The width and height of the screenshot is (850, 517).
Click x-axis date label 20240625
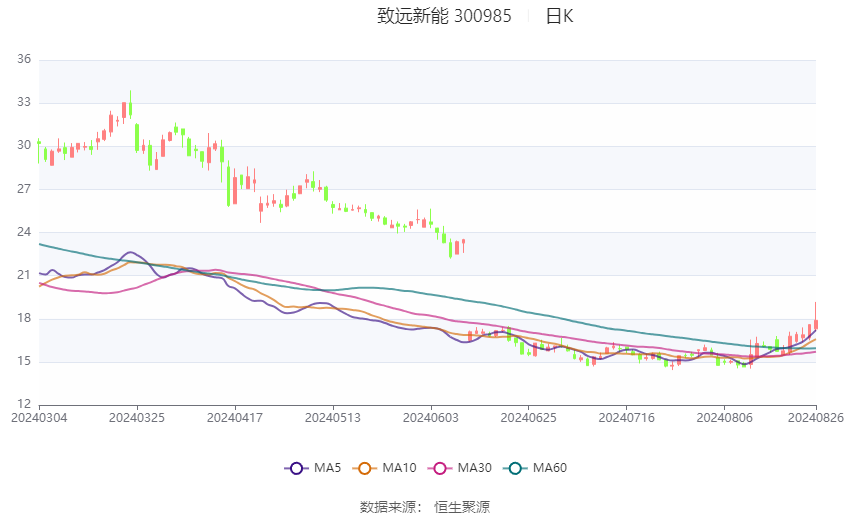click(529, 418)
